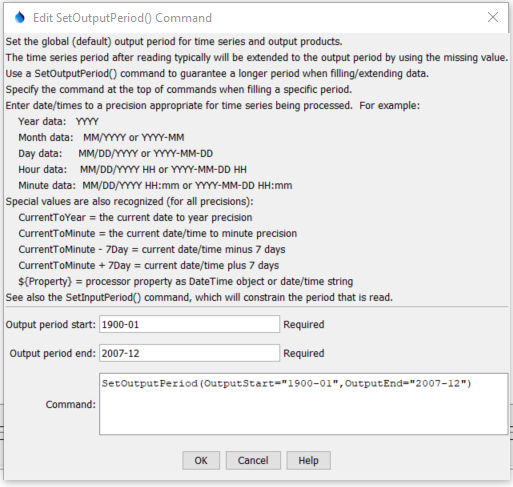
Task: Close the Edit SetOutputPeriod() Command dialog
Action: (x=493, y=17)
